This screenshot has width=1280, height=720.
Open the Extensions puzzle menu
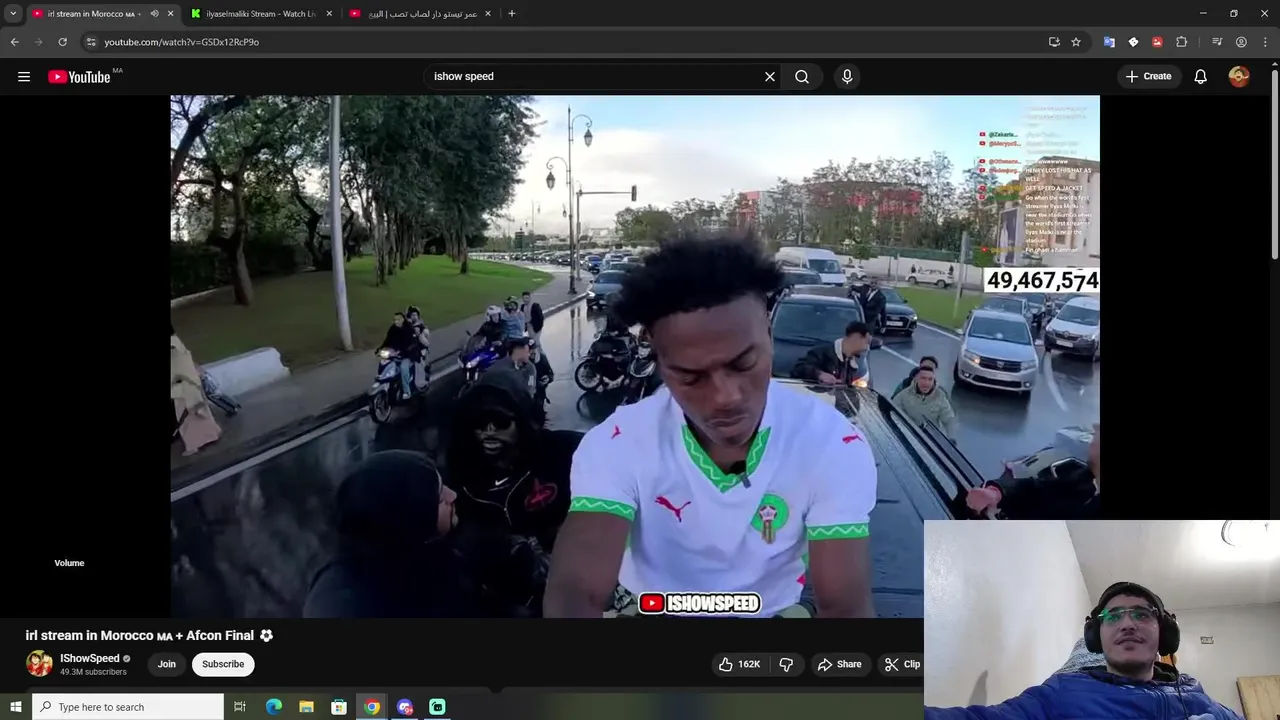click(1181, 42)
